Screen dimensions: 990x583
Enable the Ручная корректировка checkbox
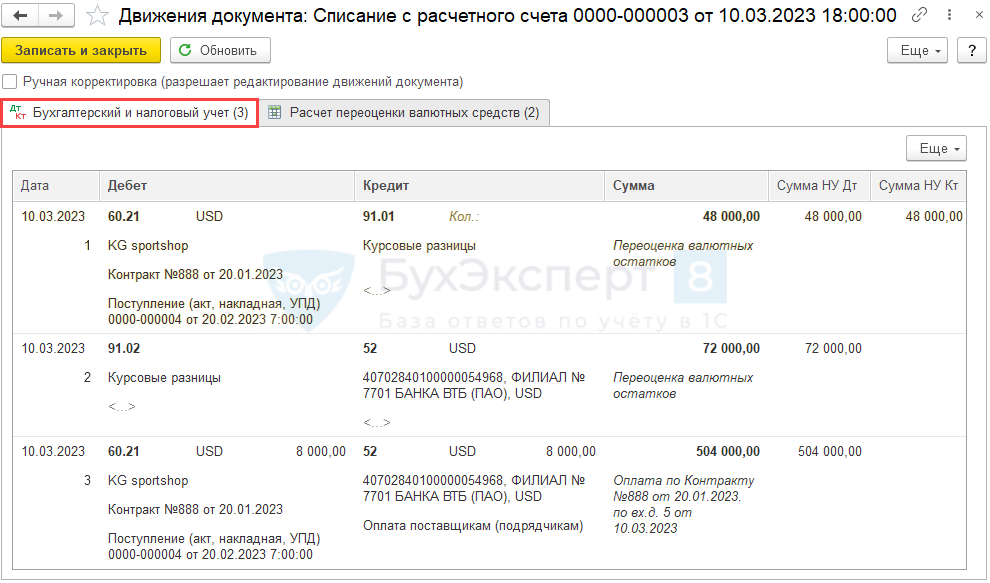point(10,82)
